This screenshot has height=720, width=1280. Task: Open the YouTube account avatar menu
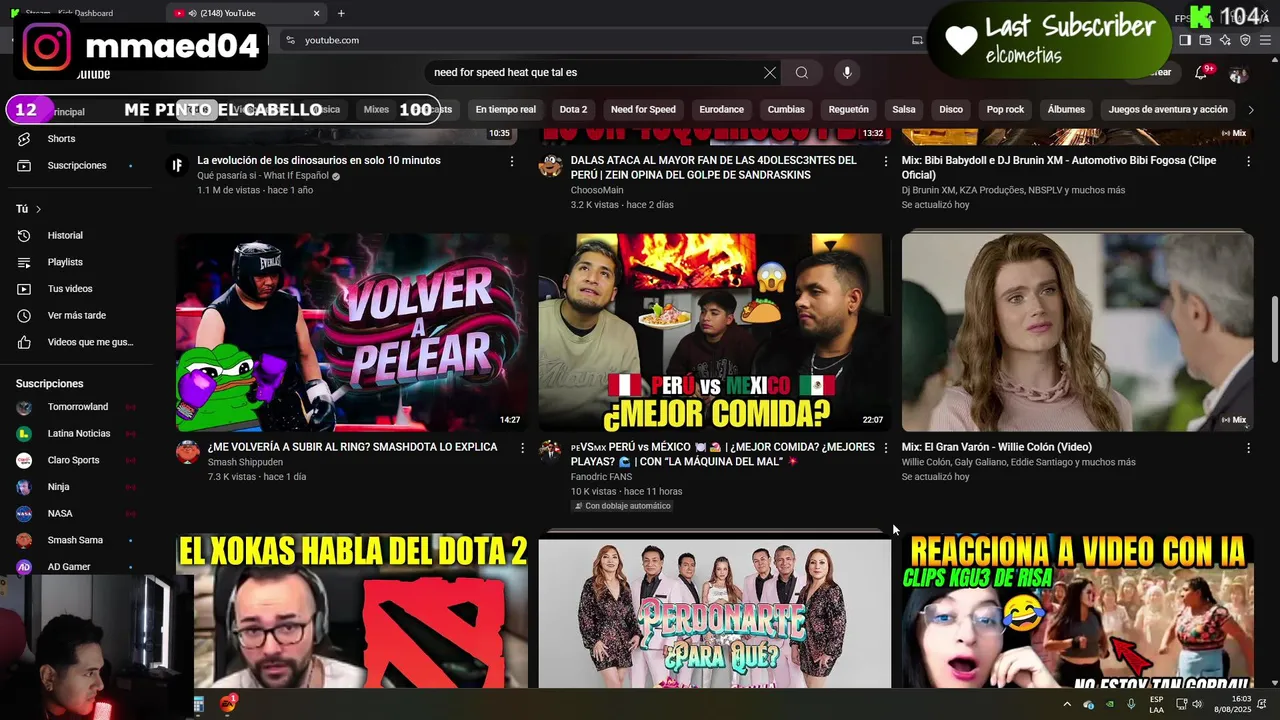click(1238, 74)
